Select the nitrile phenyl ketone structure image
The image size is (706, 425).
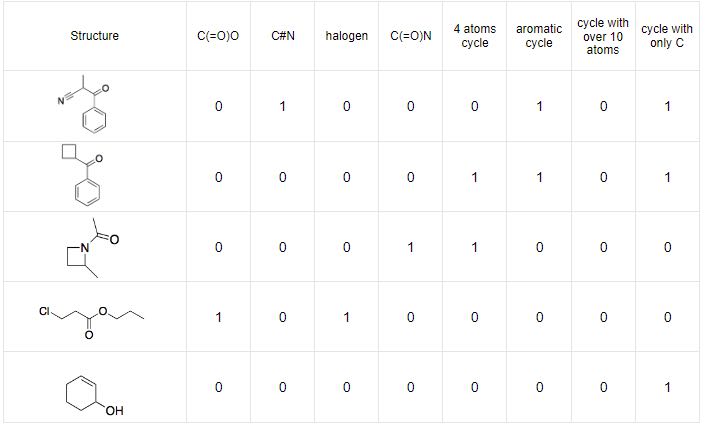84,104
